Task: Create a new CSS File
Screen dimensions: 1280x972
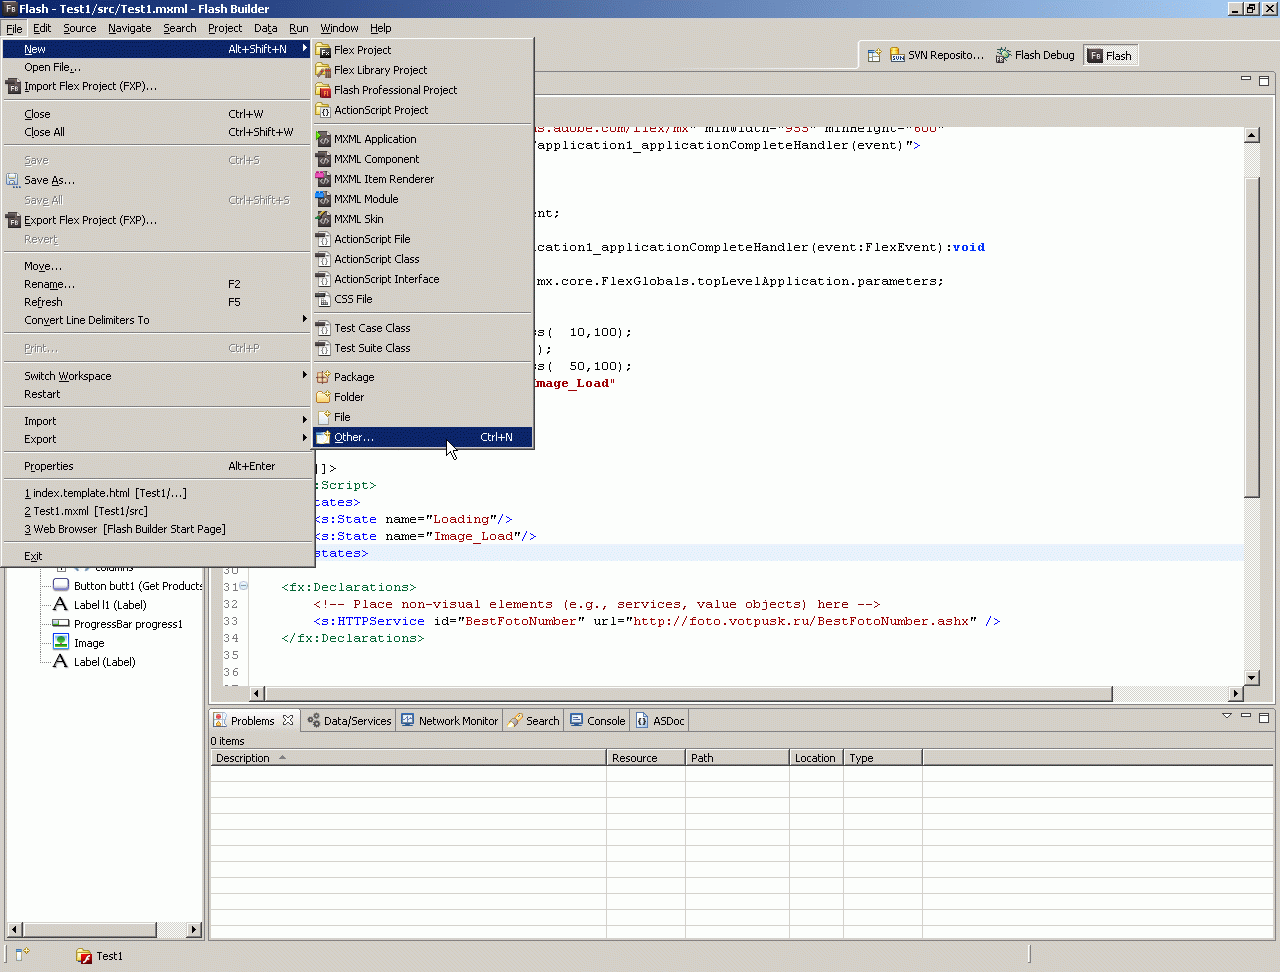Action: [x=423, y=299]
